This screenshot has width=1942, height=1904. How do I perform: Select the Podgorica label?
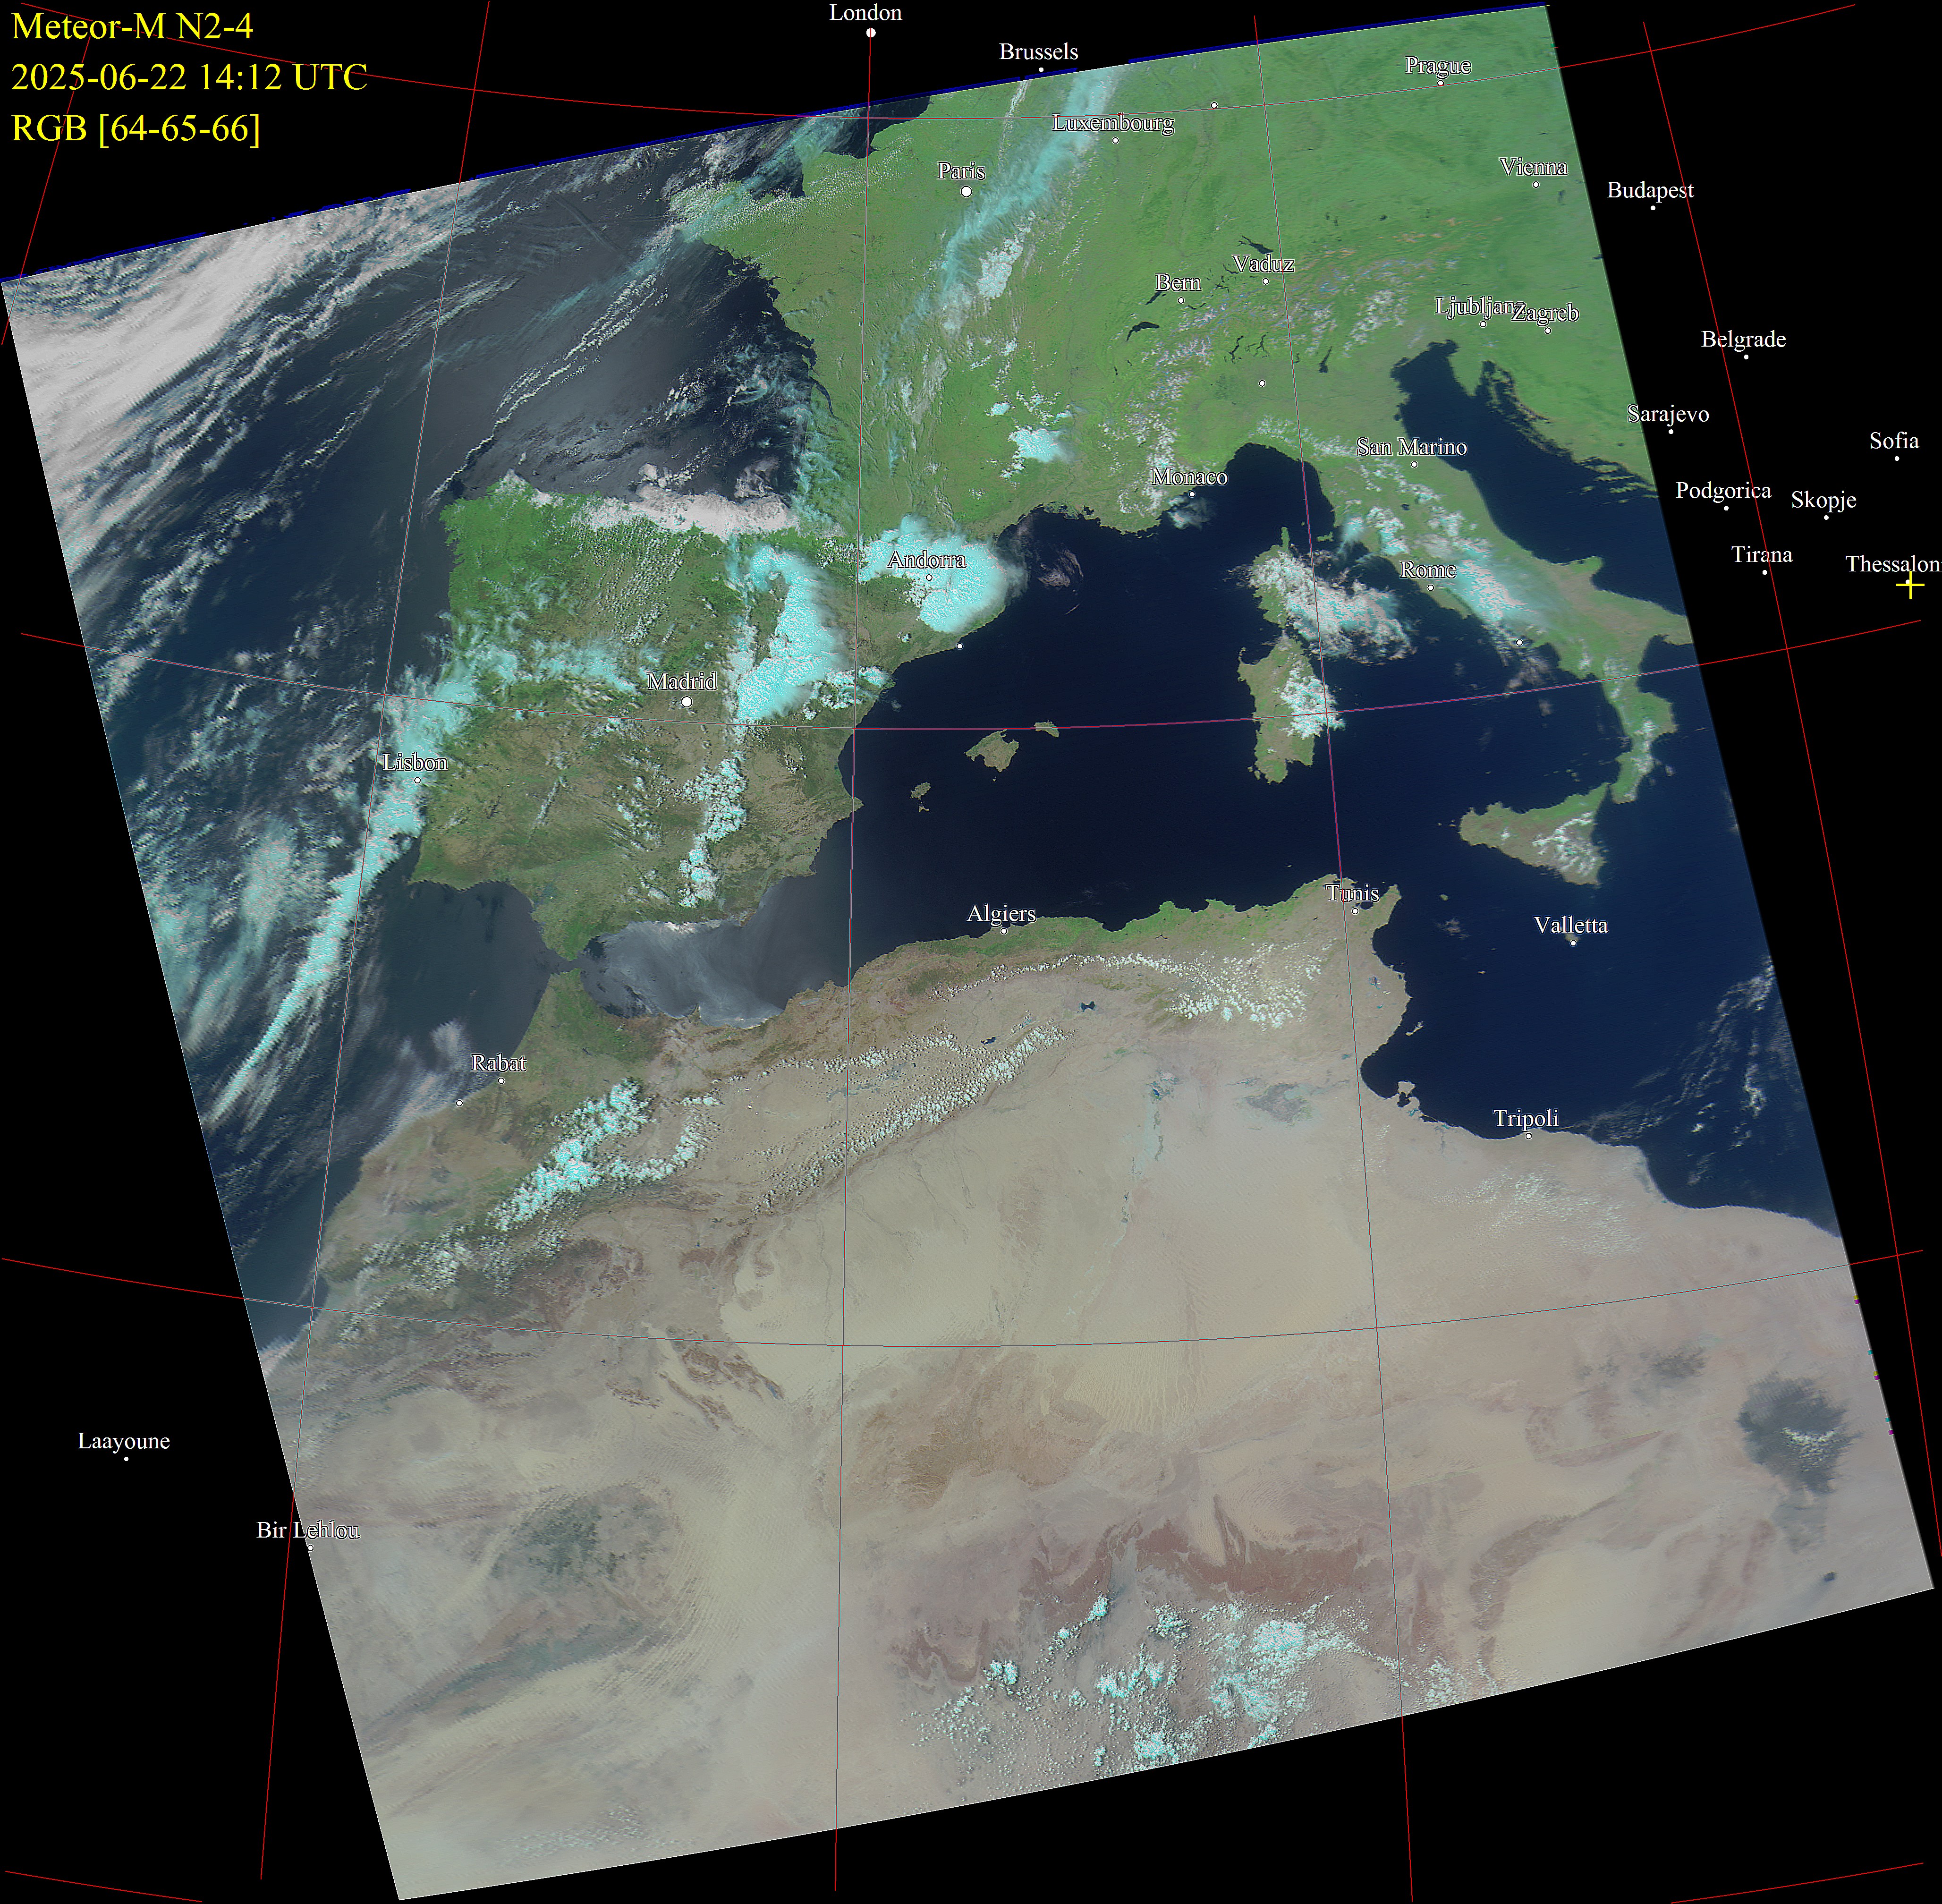pos(1723,491)
